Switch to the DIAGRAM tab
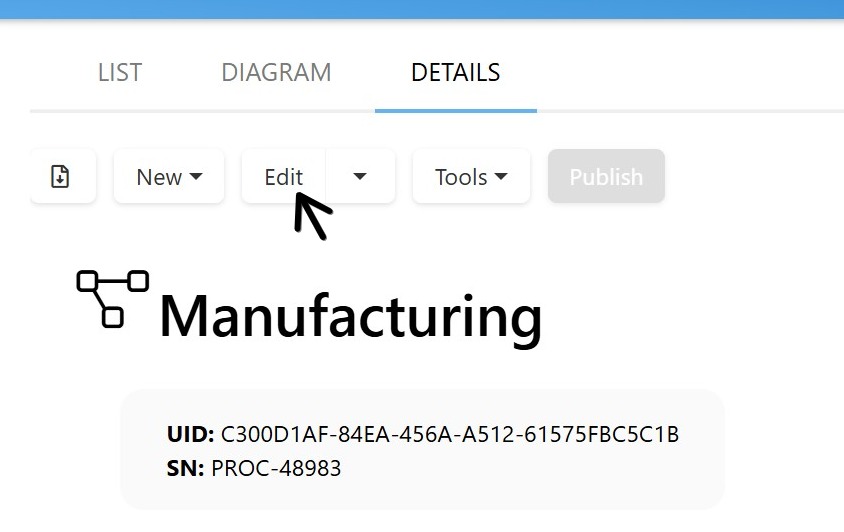The height and width of the screenshot is (532, 844). [x=276, y=73]
